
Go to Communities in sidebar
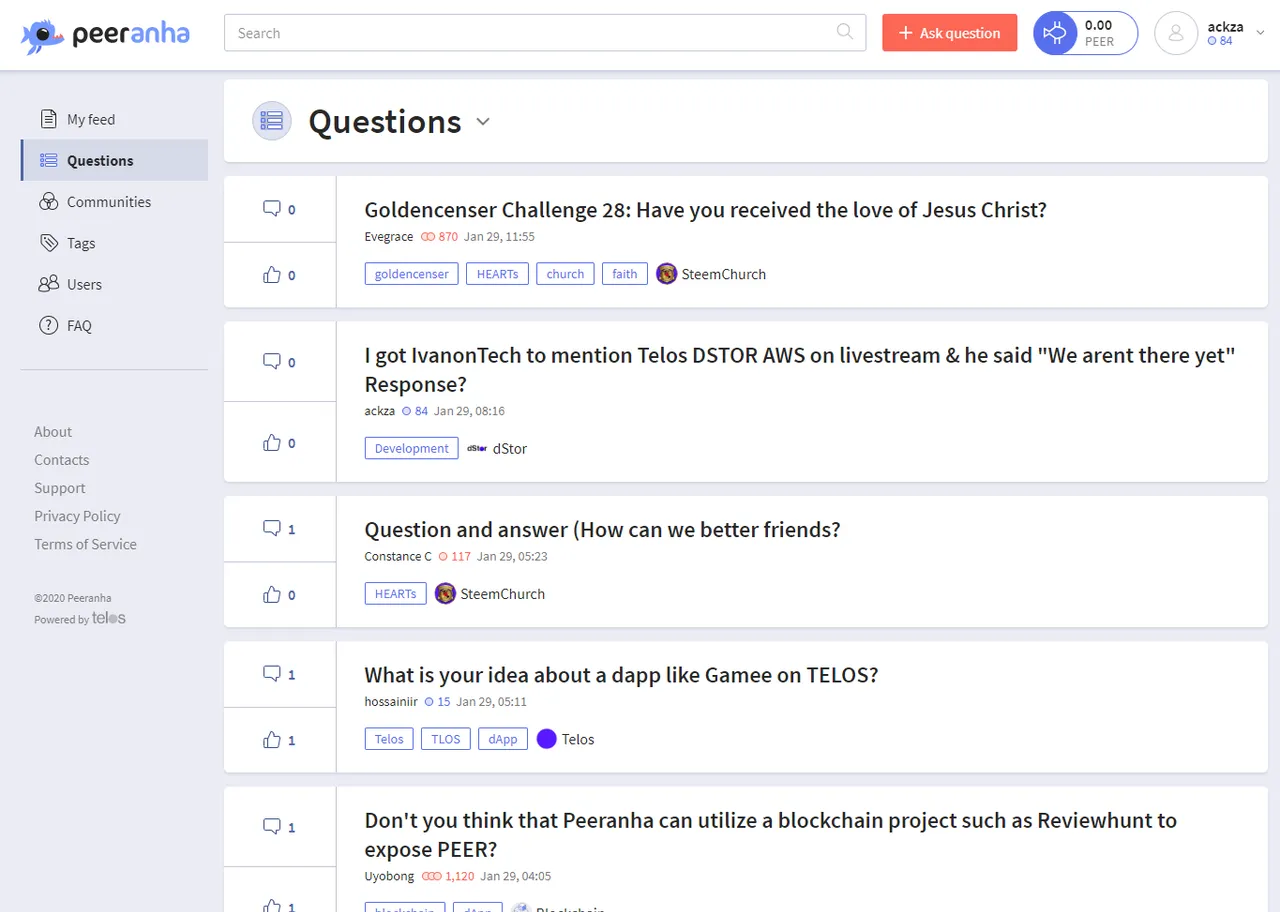click(114, 202)
